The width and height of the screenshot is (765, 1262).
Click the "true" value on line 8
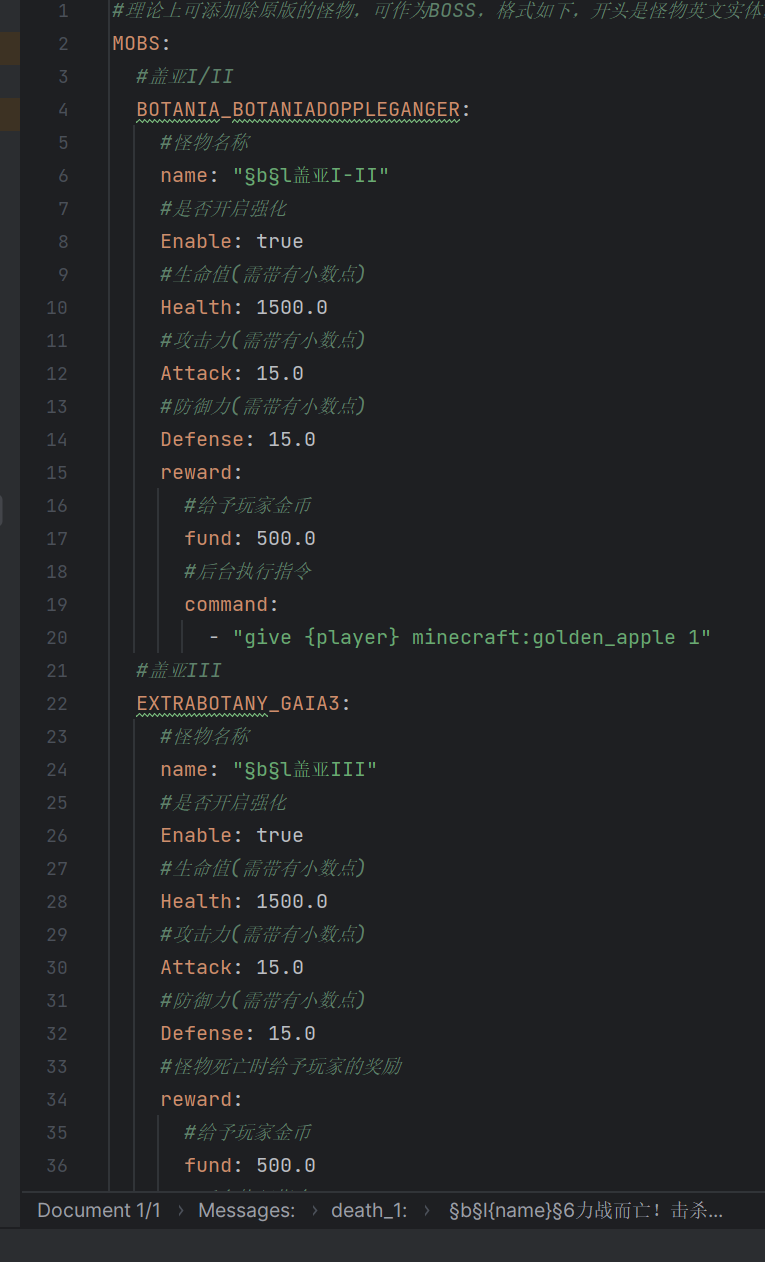(x=279, y=242)
